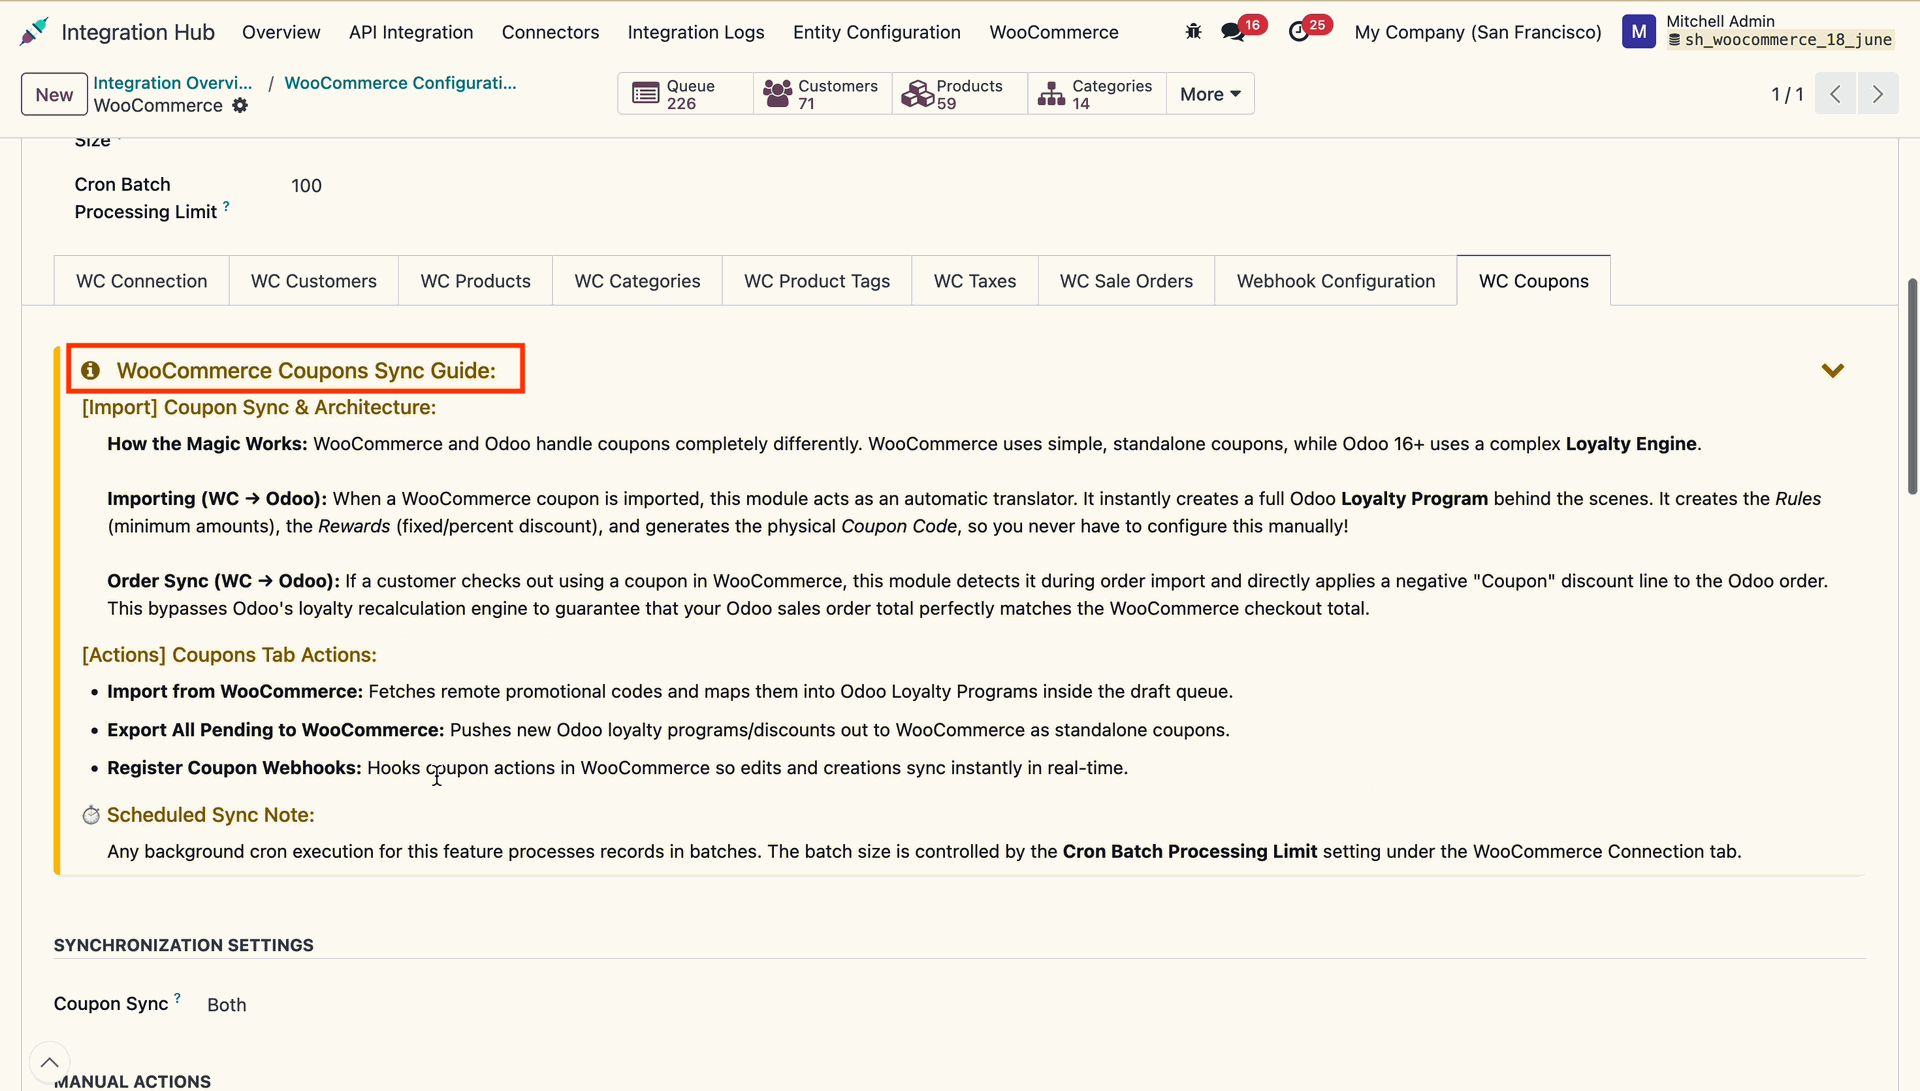Click the scroll-to-top circle arrow button
Viewport: 1920px width, 1091px height.
point(50,1062)
